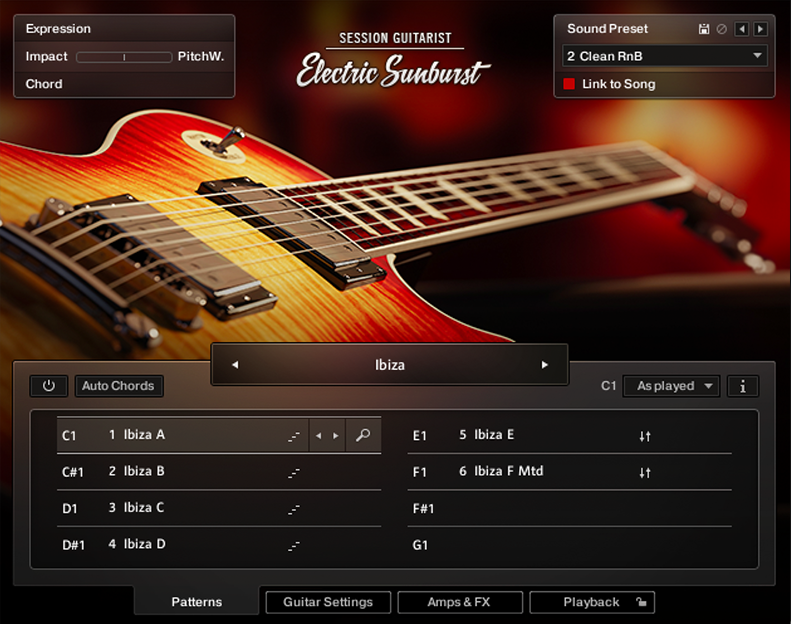Screen dimensions: 791x624
Task: Click the empty G1 pattern slot
Action: [570, 545]
